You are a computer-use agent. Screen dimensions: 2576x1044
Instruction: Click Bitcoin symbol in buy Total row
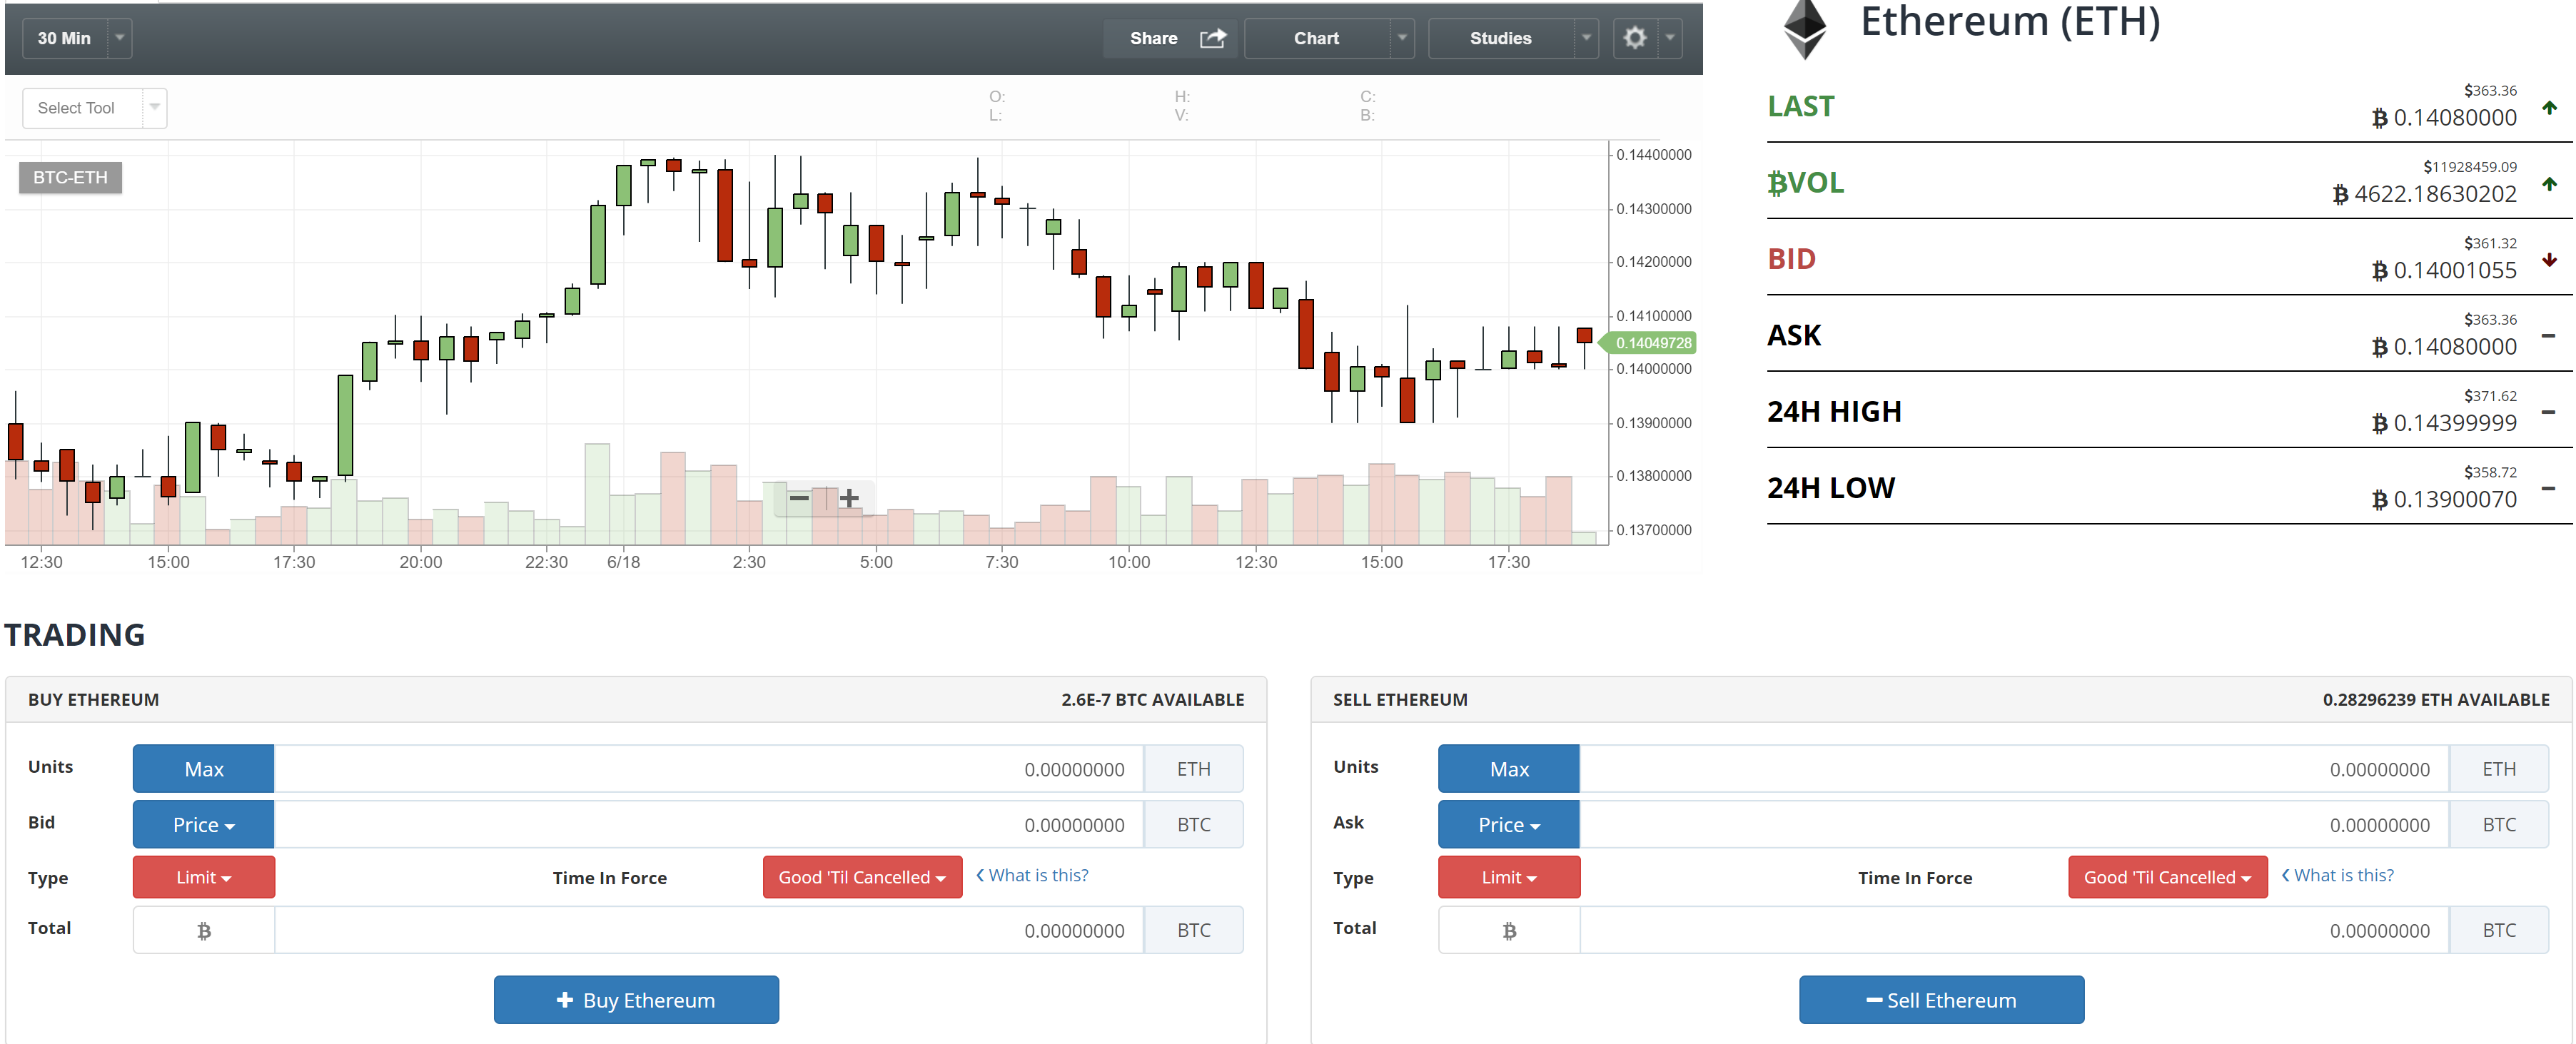tap(204, 930)
